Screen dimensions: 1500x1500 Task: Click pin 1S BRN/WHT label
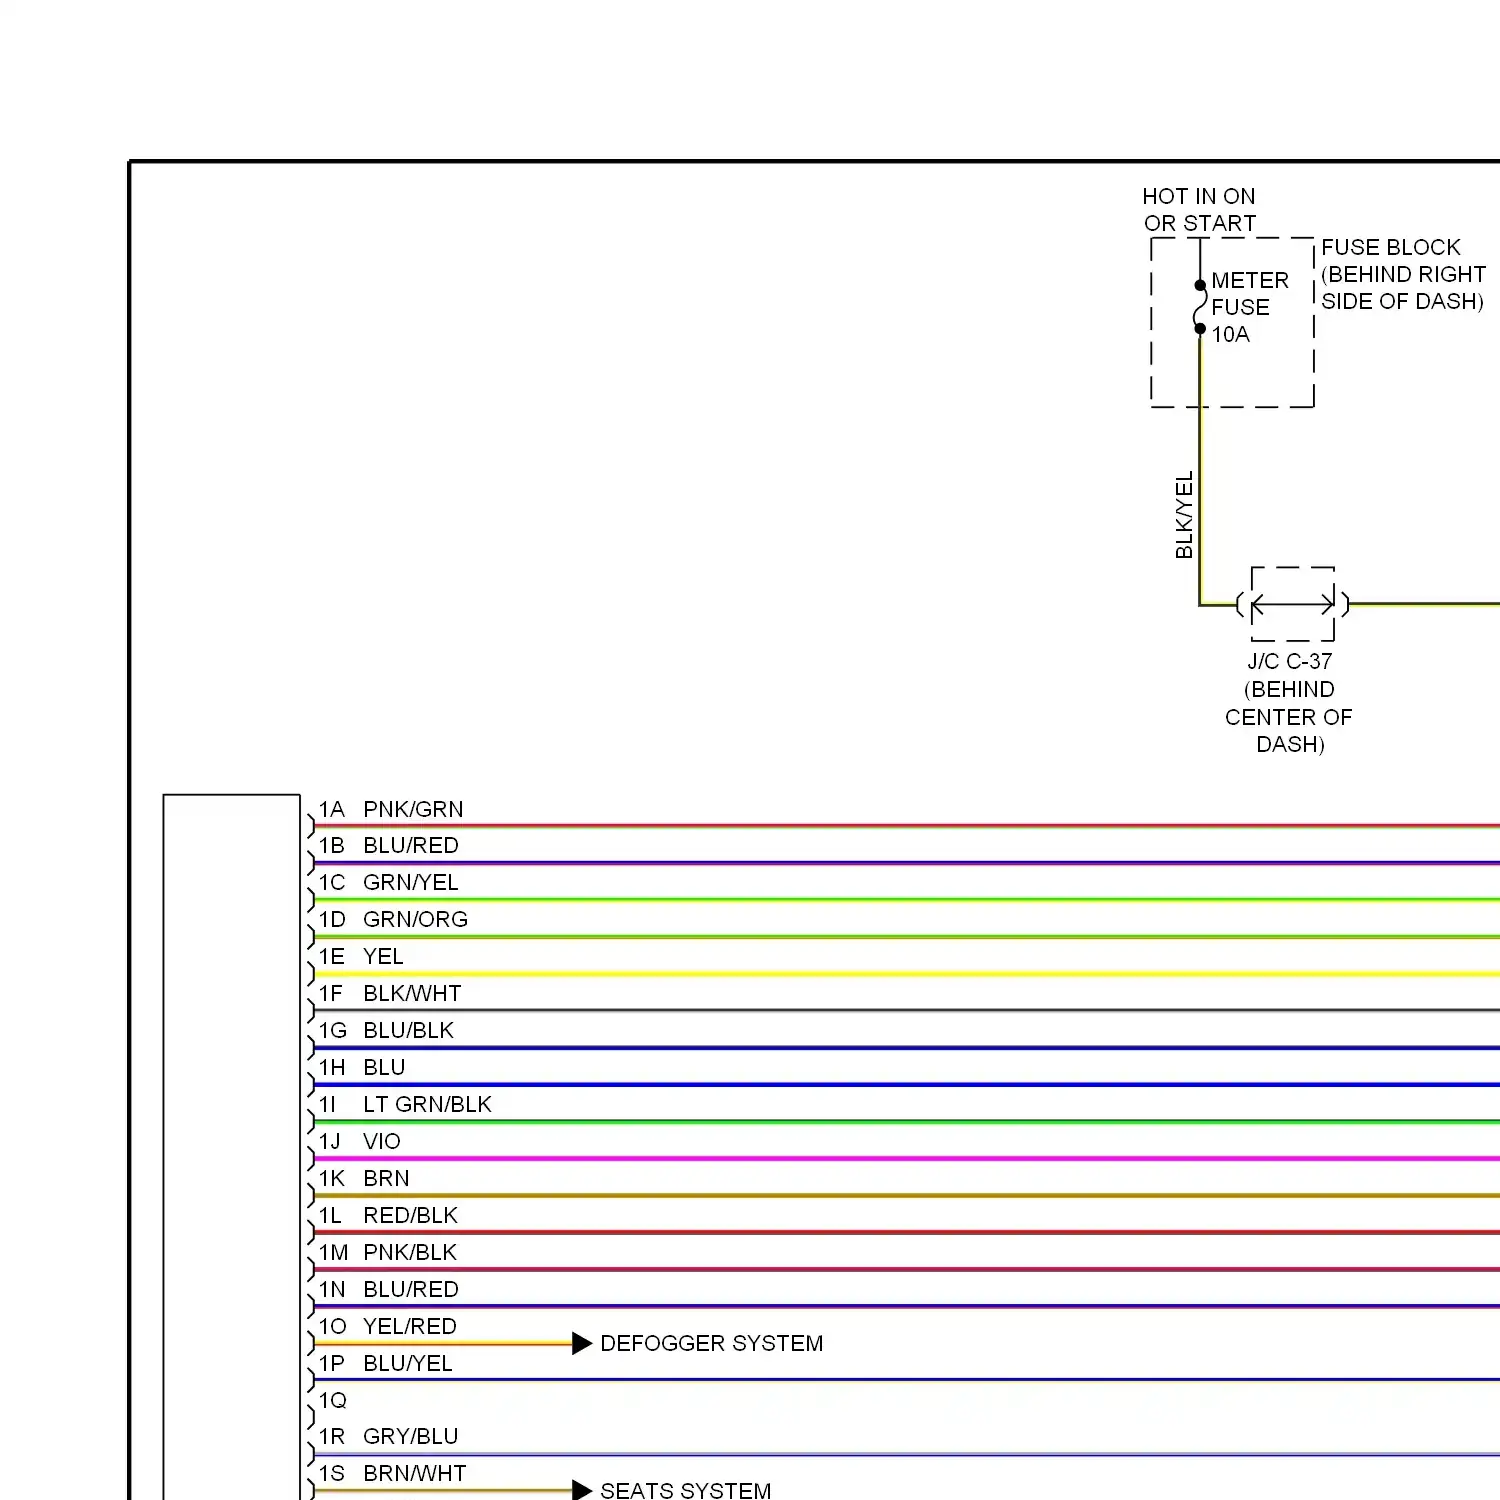[x=393, y=1473]
